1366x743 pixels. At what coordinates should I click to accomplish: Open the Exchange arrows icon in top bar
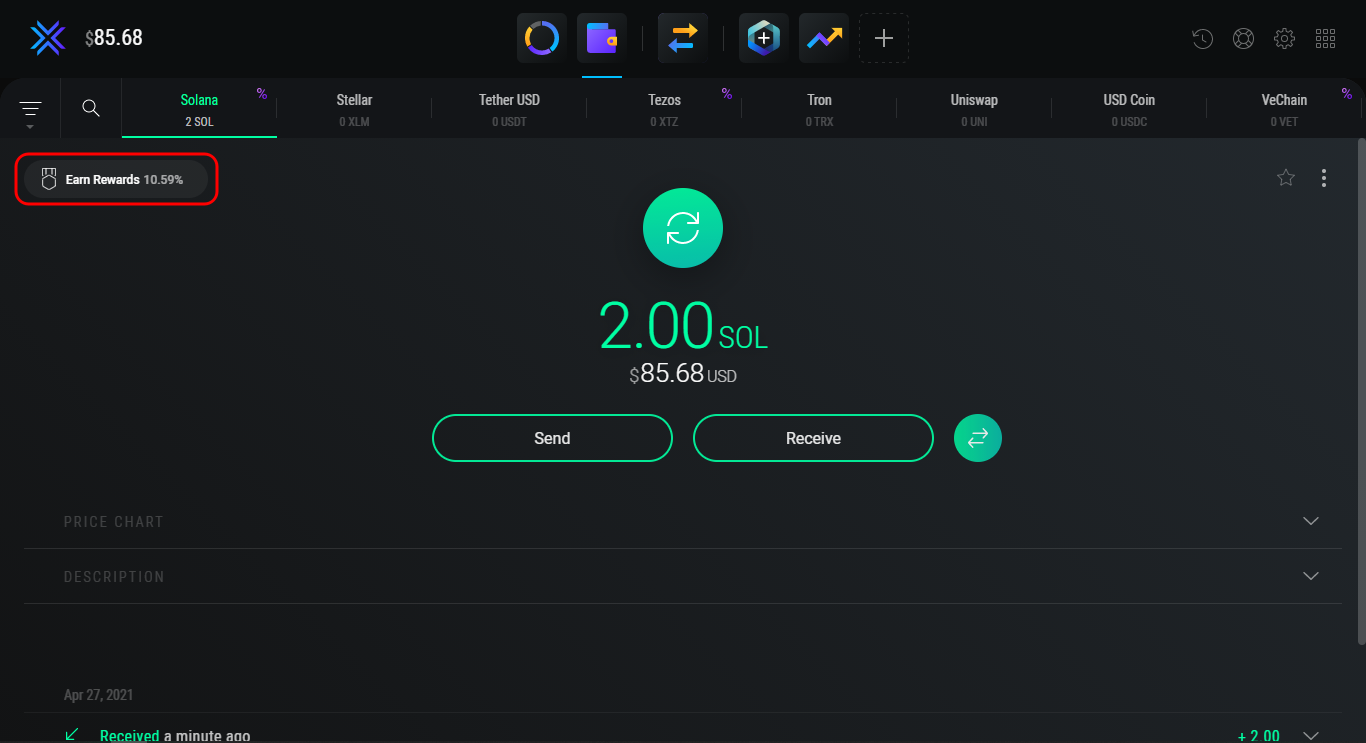(x=683, y=39)
